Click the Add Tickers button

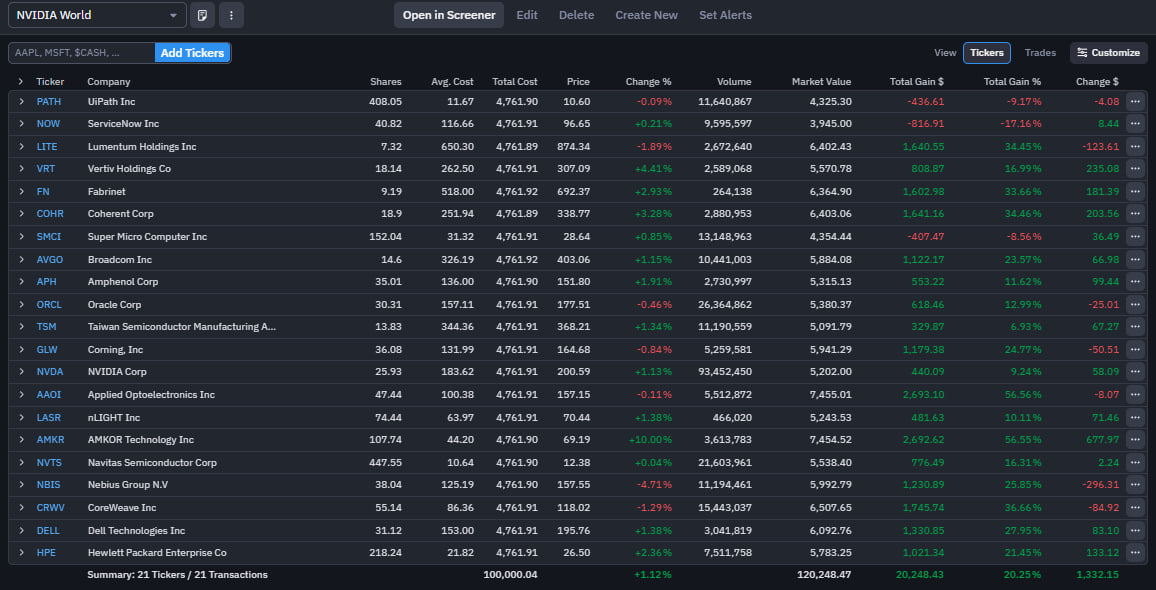[192, 53]
